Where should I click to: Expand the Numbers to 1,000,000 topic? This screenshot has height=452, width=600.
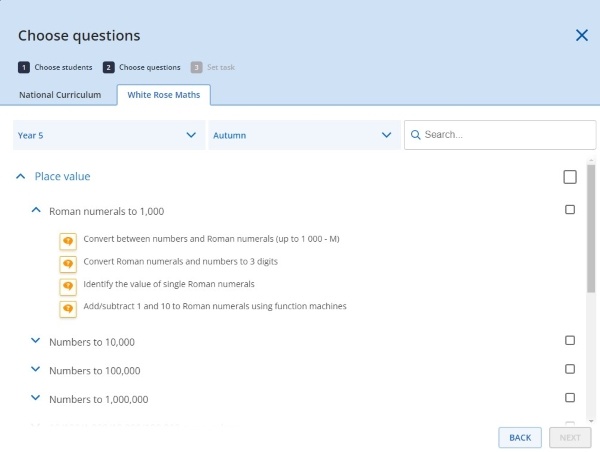(36, 398)
